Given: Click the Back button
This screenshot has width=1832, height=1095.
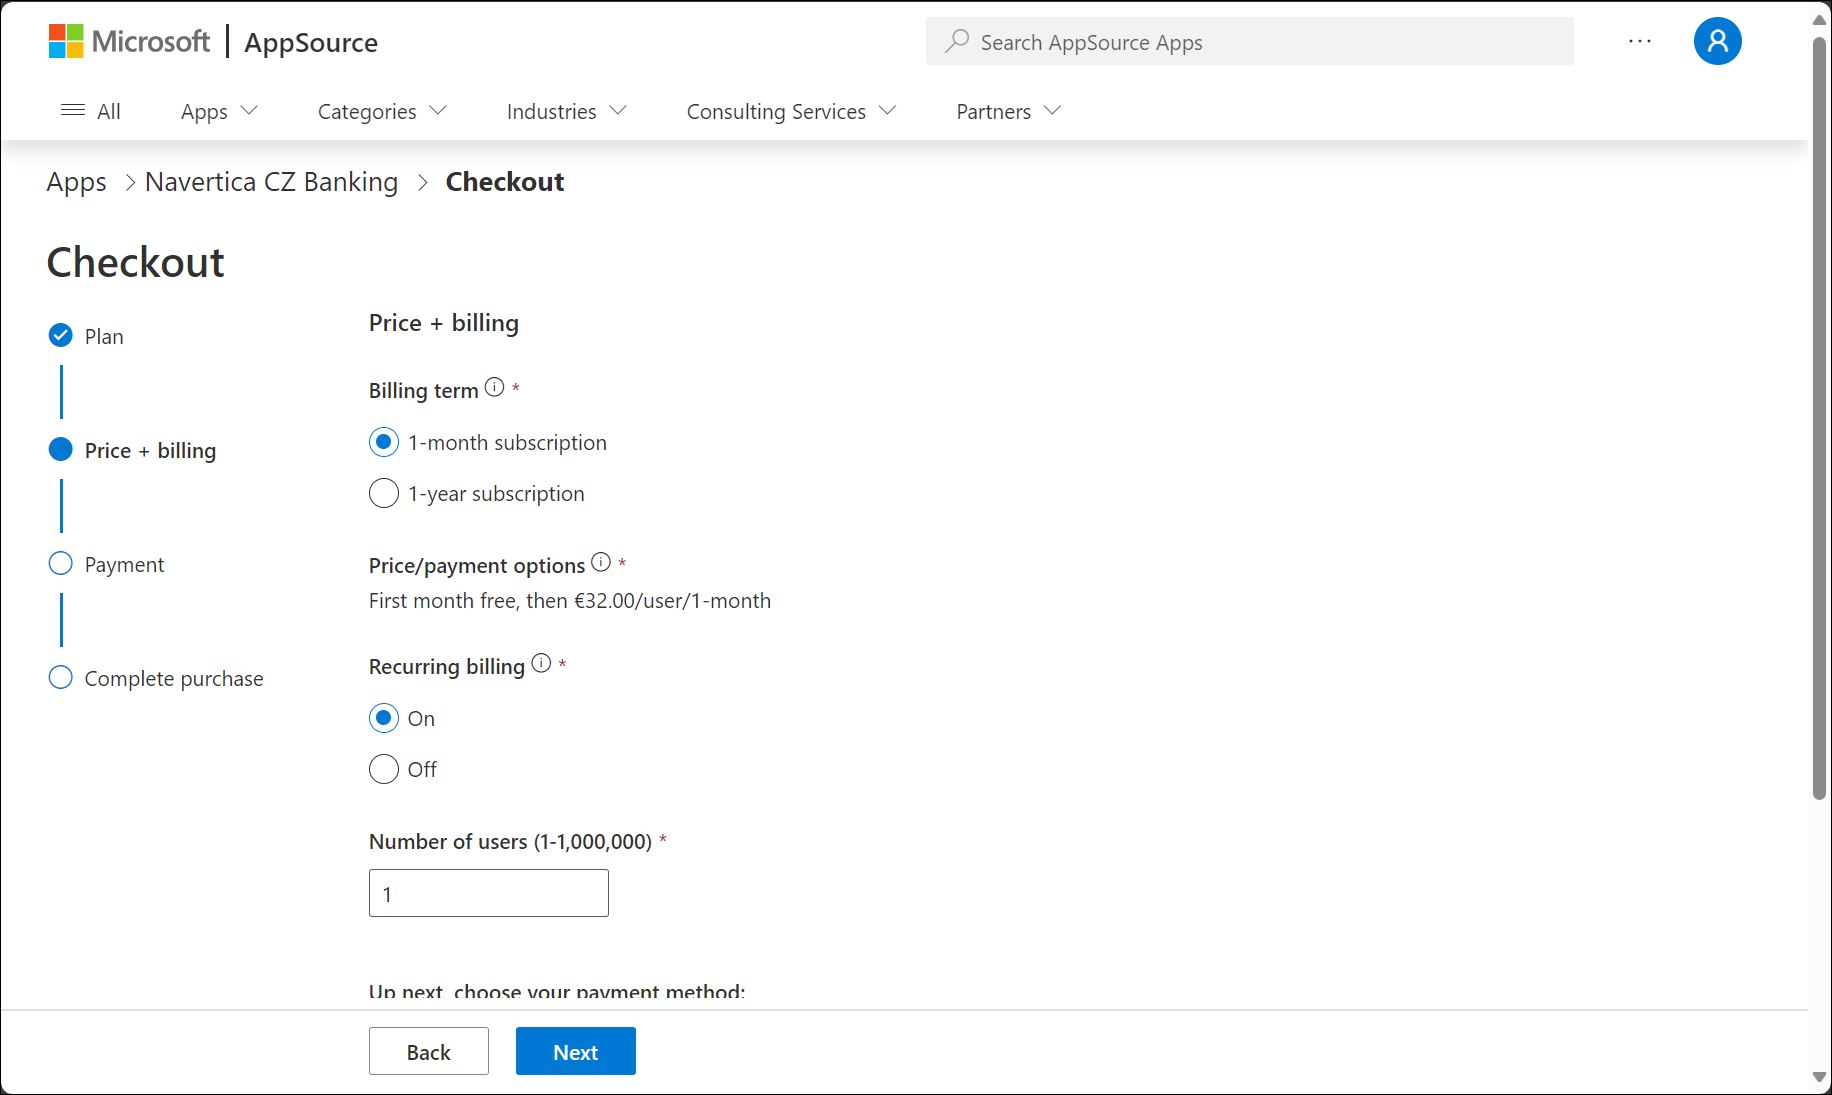Looking at the screenshot, I should pyautogui.click(x=429, y=1051).
